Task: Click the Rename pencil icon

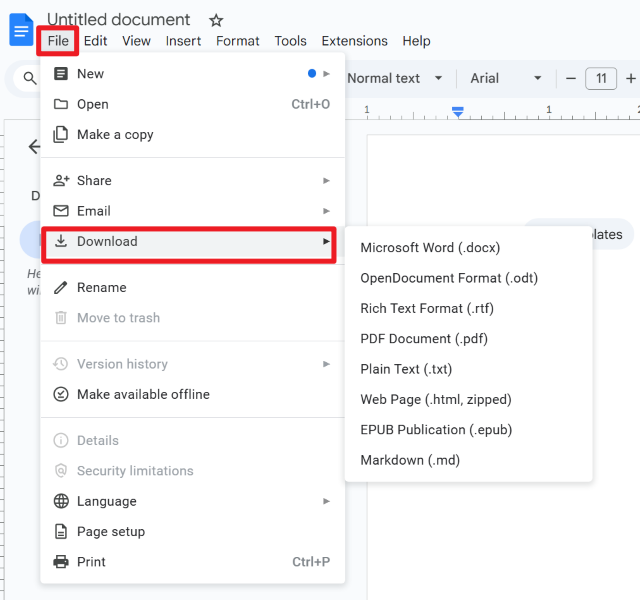Action: tap(61, 288)
